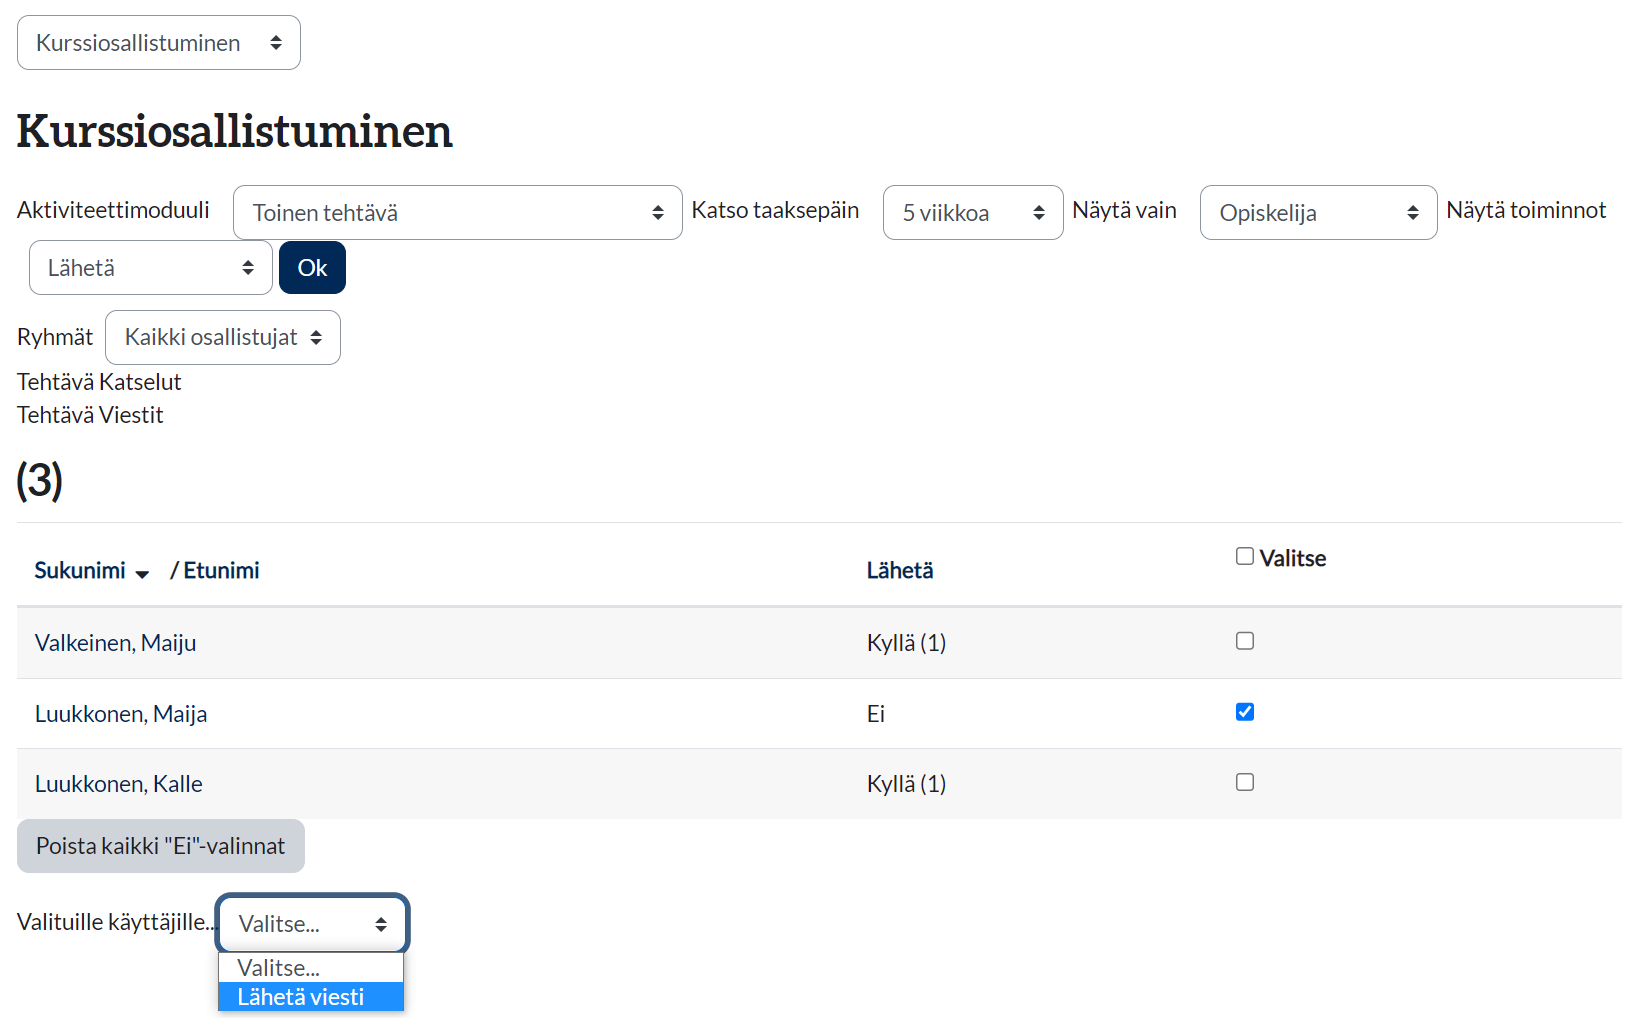
Task: Sort by Etunimi column header
Action: coord(221,570)
